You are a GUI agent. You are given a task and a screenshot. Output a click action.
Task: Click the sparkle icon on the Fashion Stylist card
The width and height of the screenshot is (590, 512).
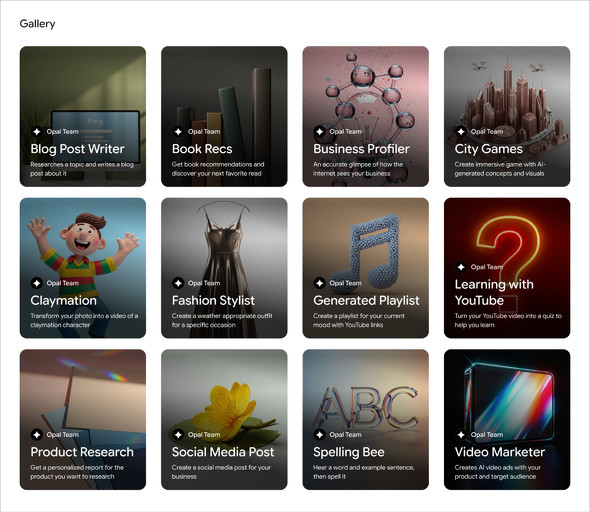pyautogui.click(x=178, y=283)
